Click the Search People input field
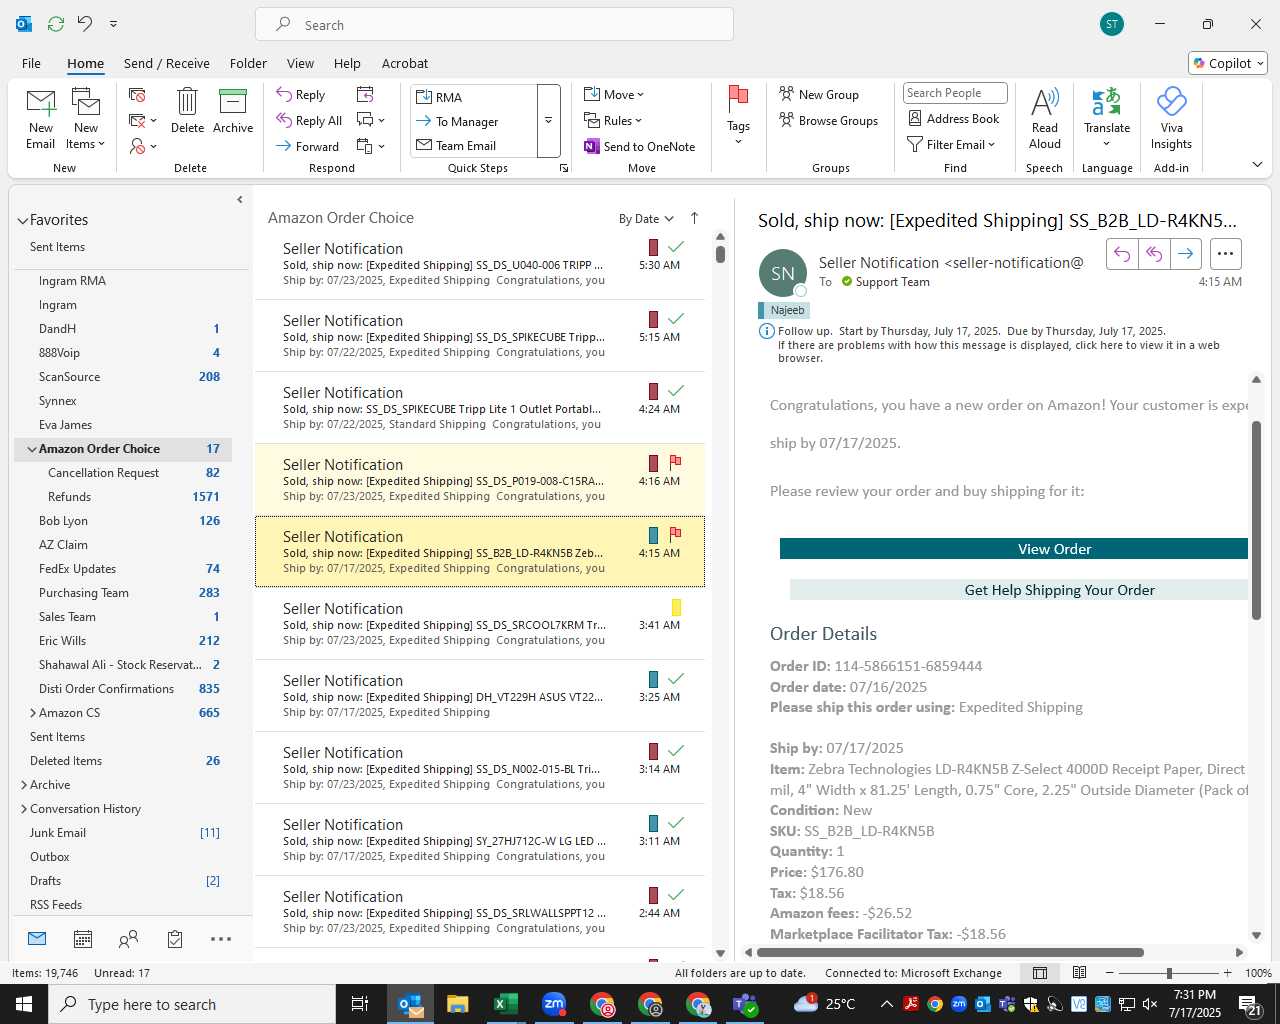The width and height of the screenshot is (1280, 1024). tap(955, 93)
